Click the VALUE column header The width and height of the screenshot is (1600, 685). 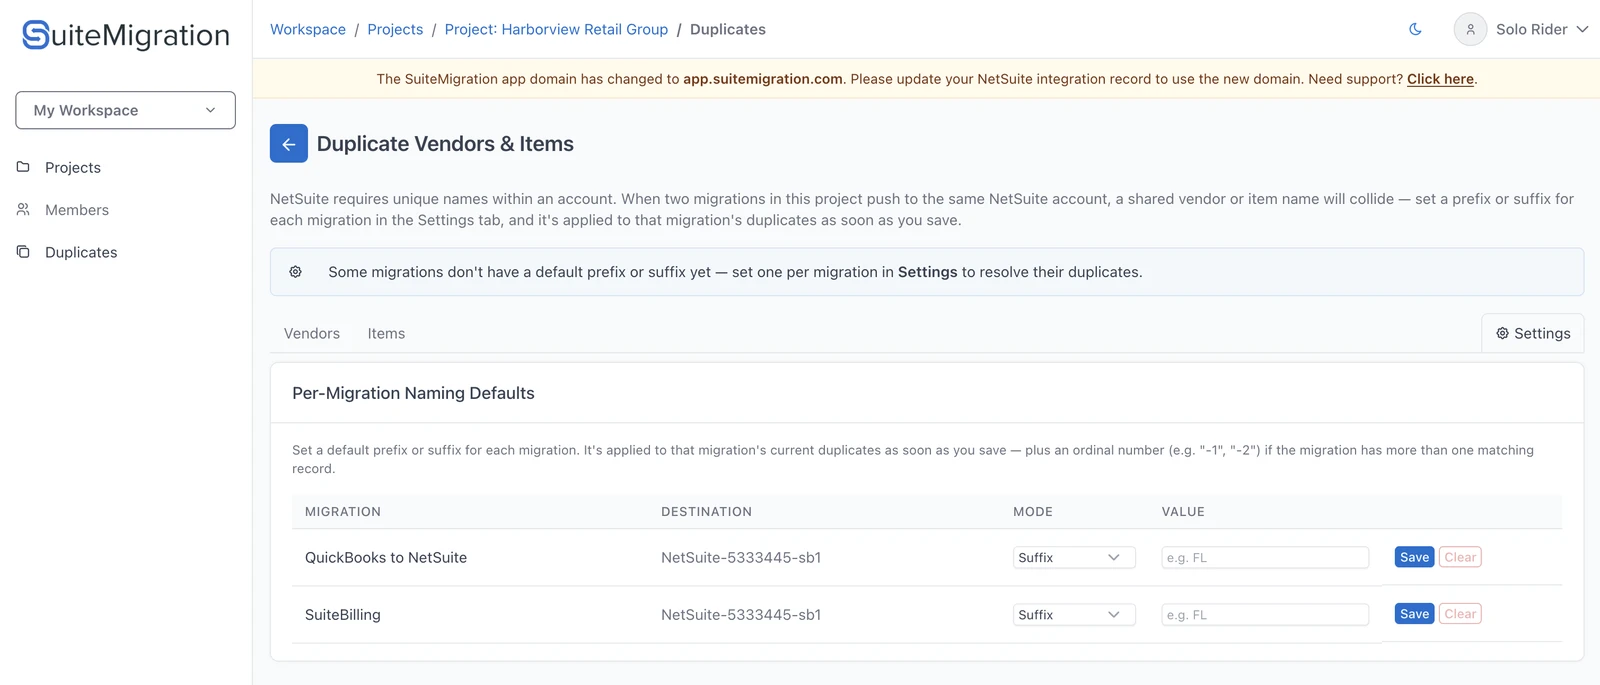1183,511
